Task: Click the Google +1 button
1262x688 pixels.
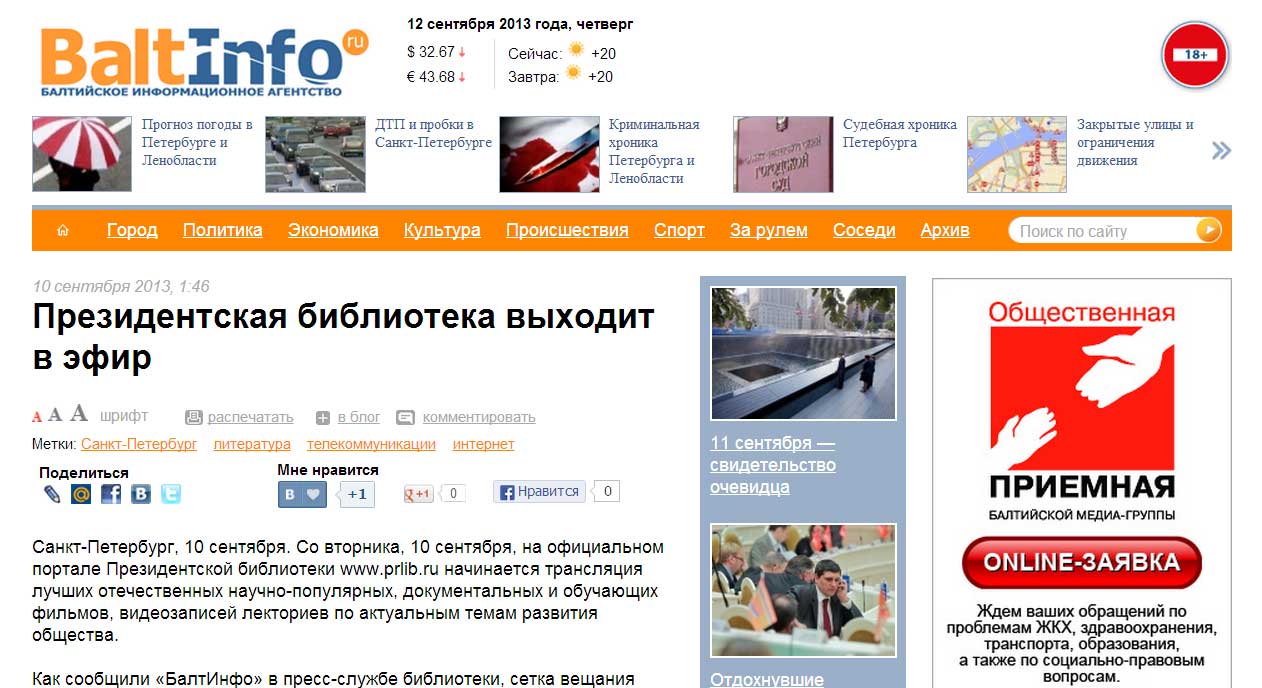Action: [418, 493]
